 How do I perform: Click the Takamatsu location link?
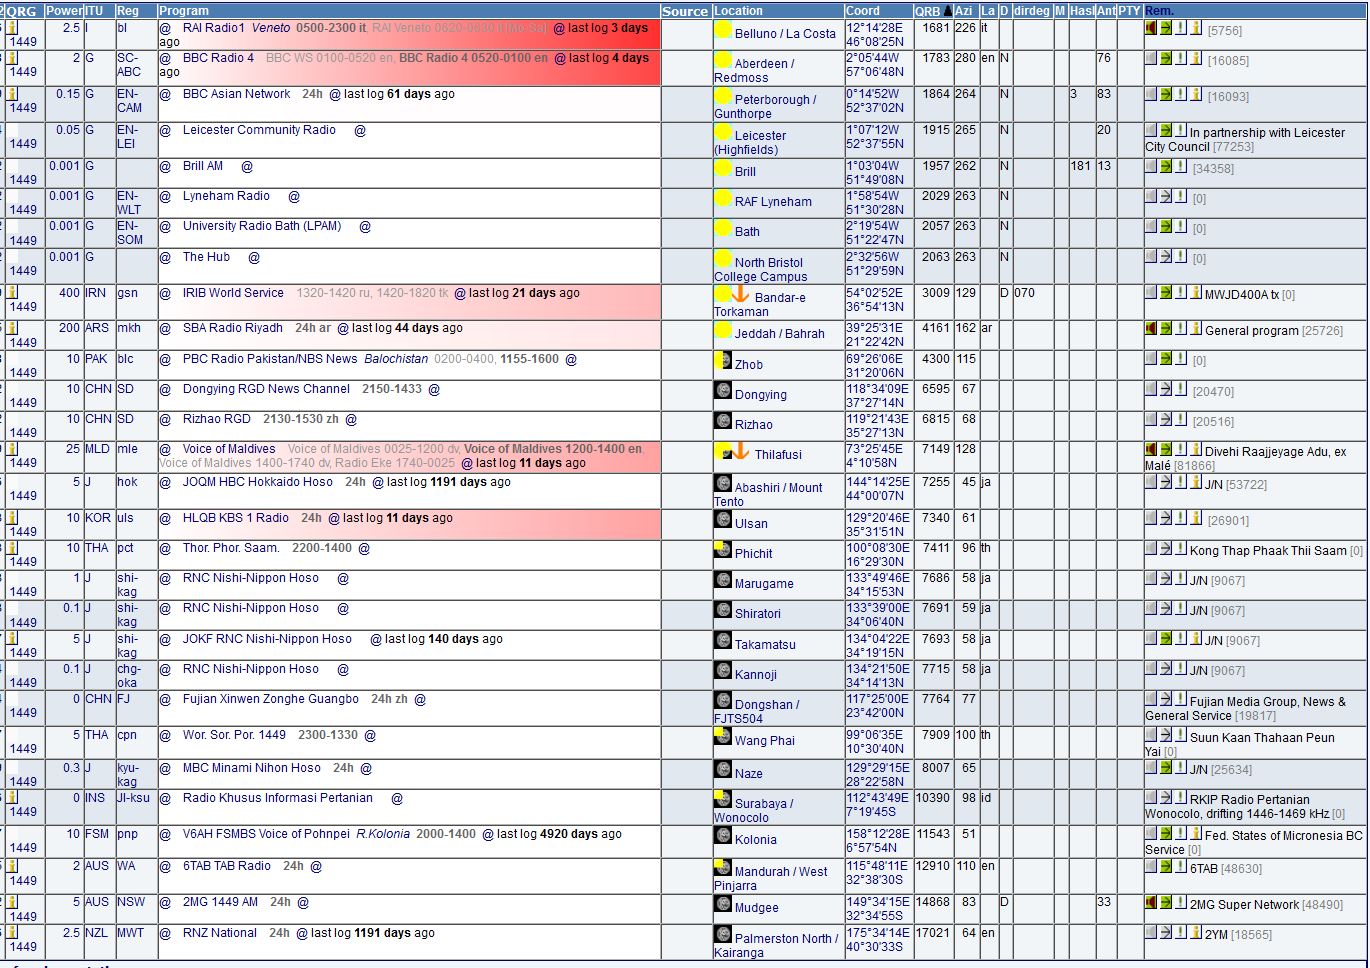click(765, 644)
